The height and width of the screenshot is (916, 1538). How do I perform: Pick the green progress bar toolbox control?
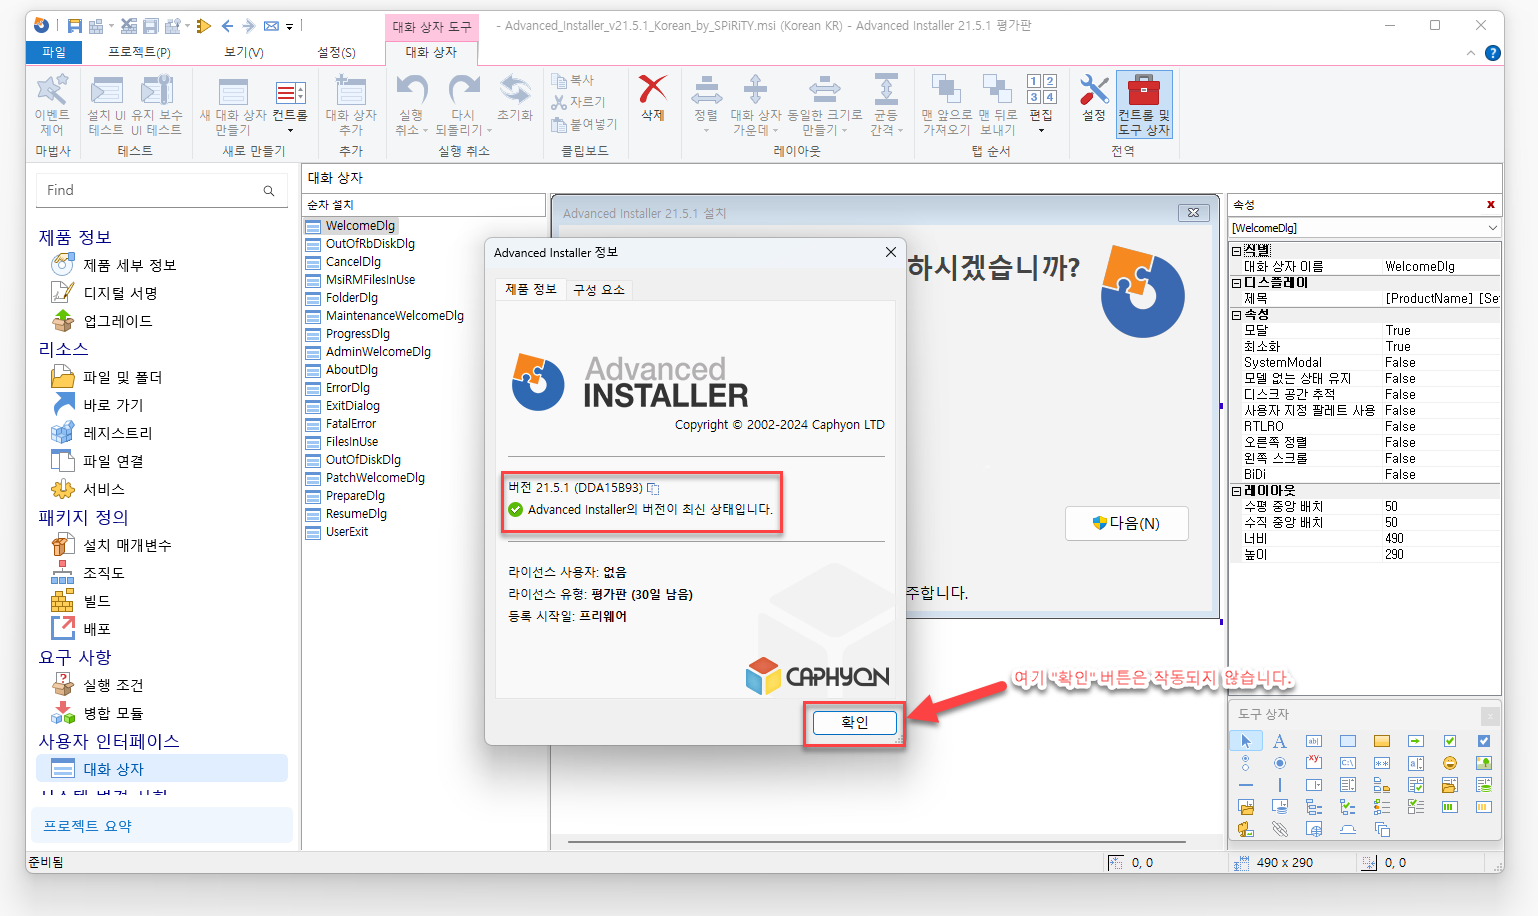pyautogui.click(x=1450, y=807)
